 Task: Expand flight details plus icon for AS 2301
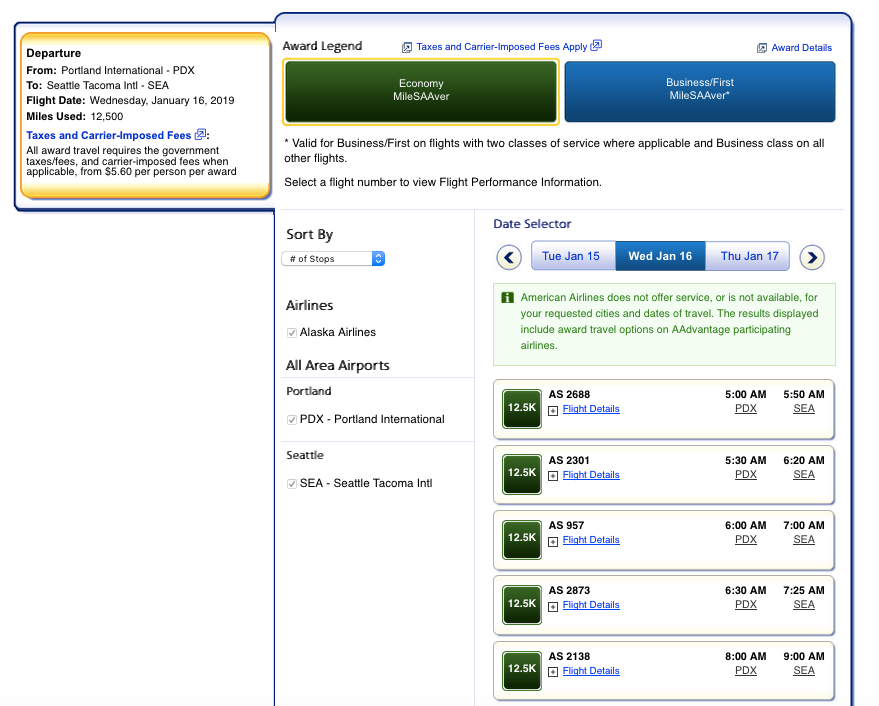(553, 475)
